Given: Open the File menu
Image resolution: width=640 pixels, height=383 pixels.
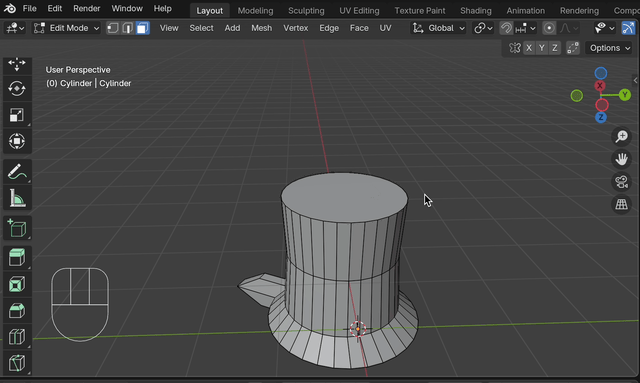Looking at the screenshot, I should pos(29,8).
